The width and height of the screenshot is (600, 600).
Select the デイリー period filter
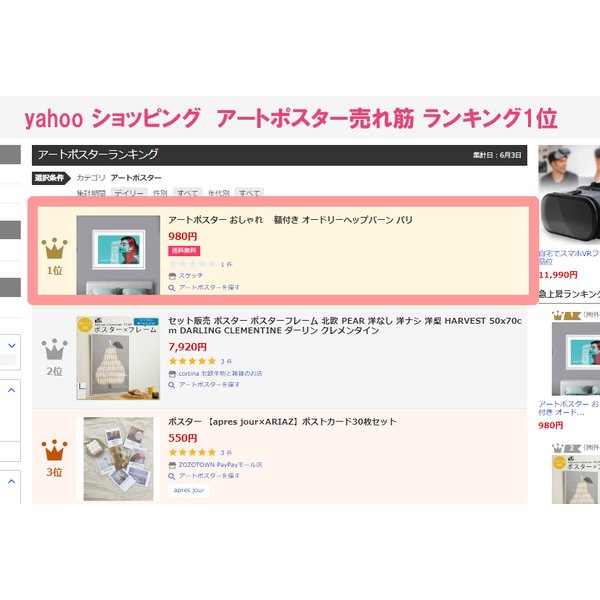129,192
